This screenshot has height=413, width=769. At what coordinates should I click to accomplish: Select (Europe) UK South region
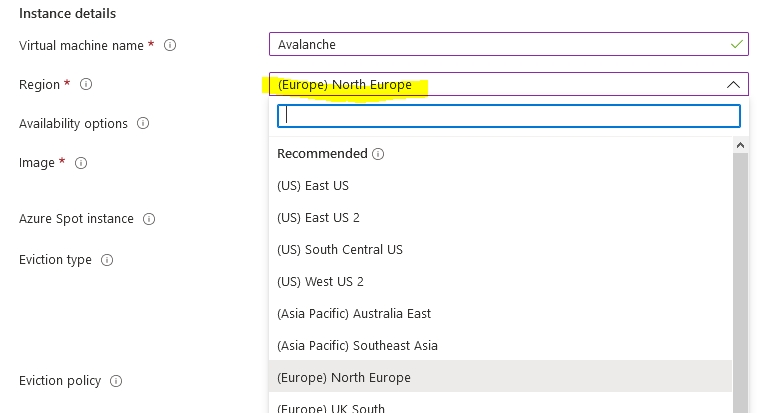(x=331, y=407)
